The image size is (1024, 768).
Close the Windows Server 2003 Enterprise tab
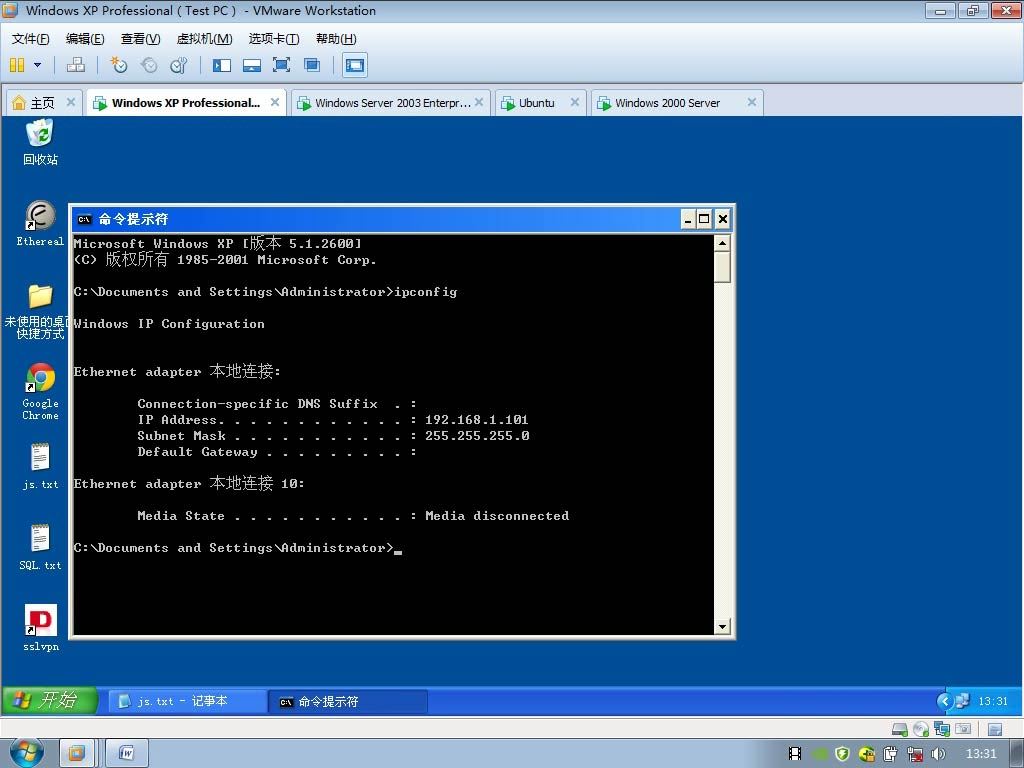point(479,102)
